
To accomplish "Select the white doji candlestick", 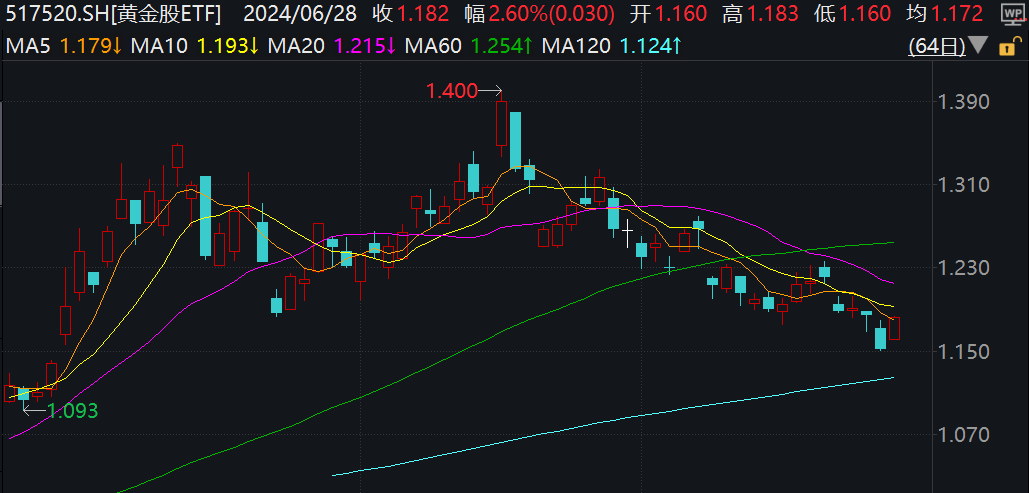I will (627, 233).
